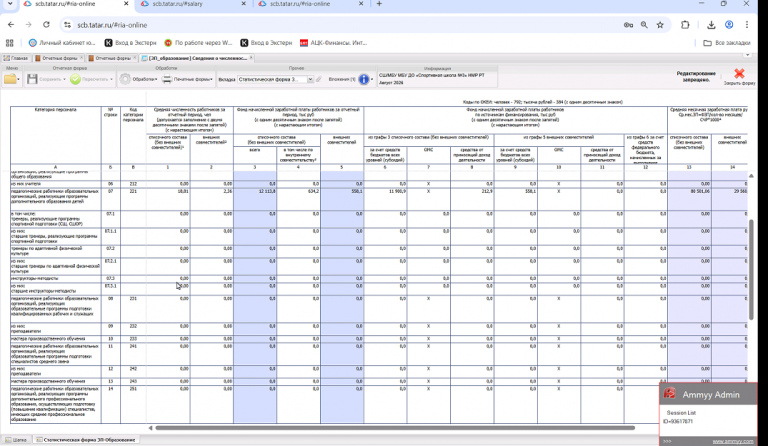Close the [ЗП_образование] Сведения о численнос... form tab
Image resolution: width=768 pixels, height=446 pixels.
click(251, 58)
